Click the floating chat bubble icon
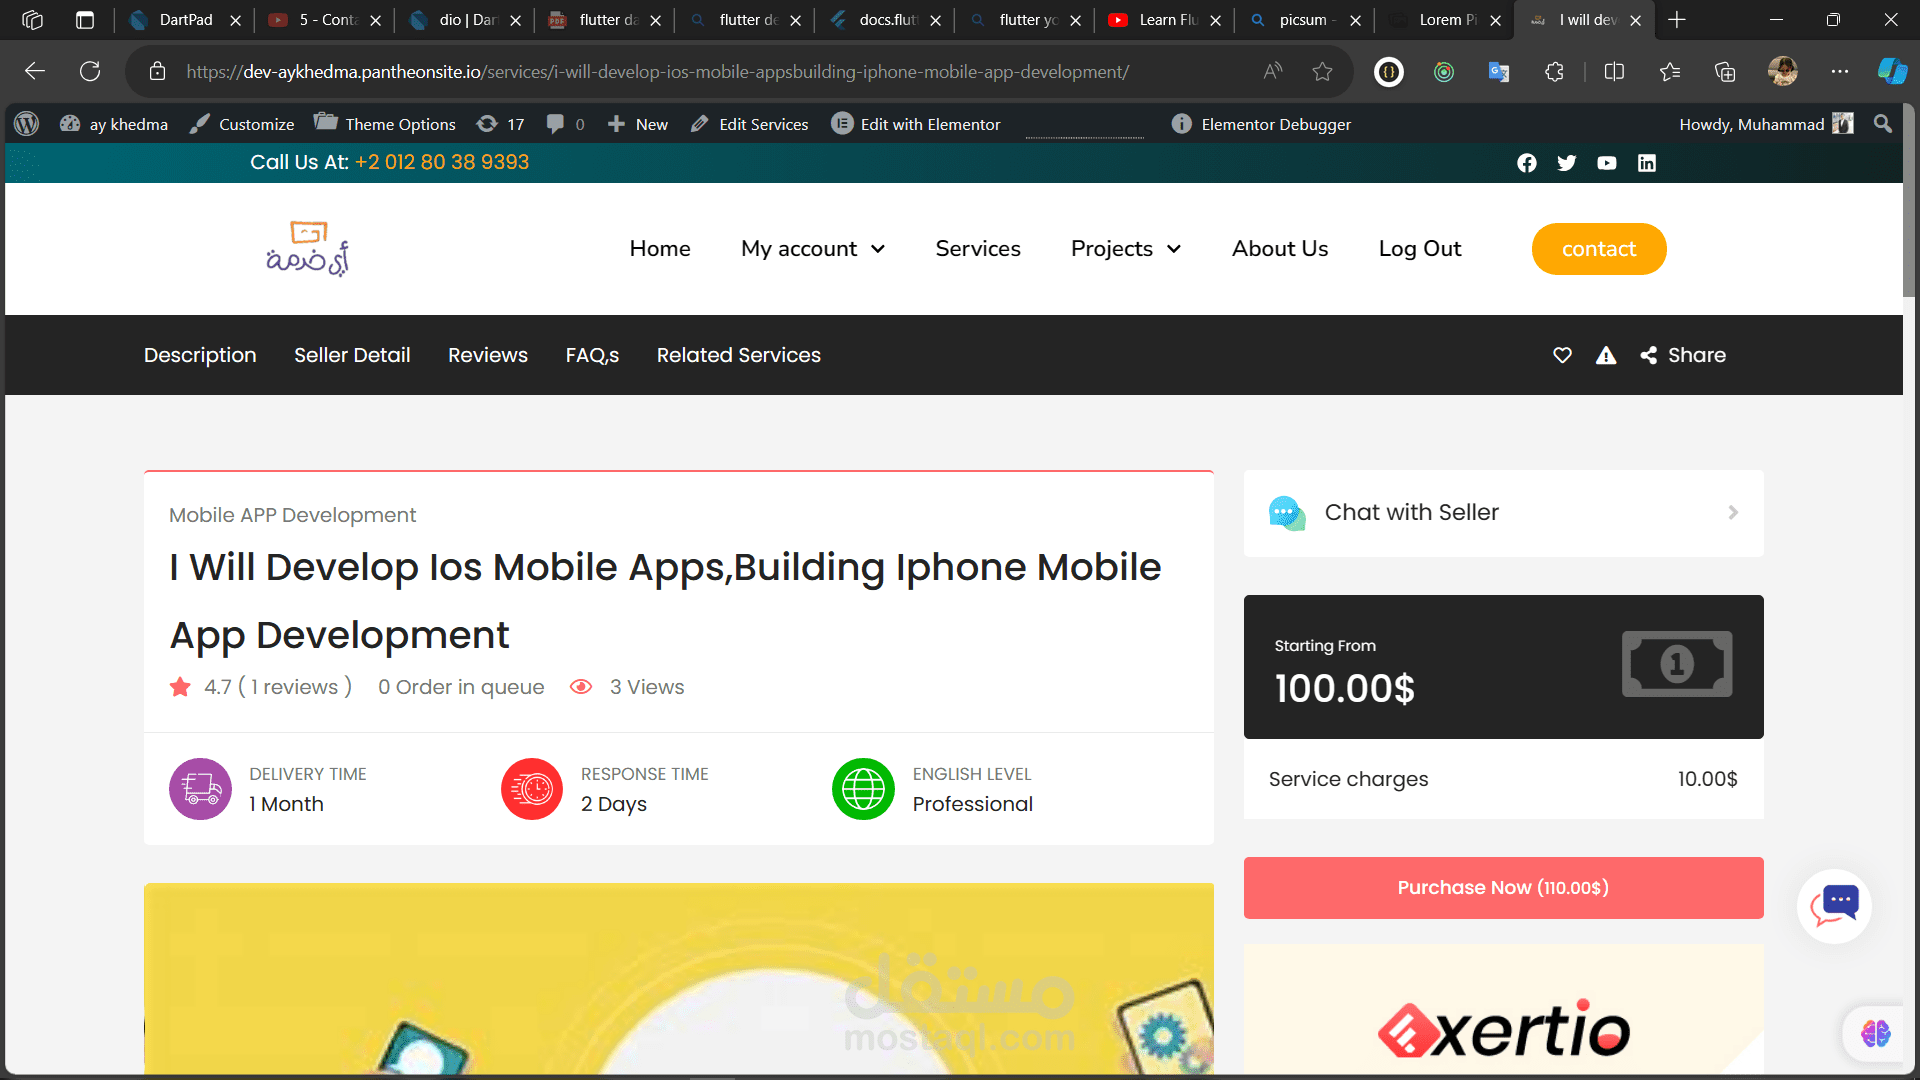The image size is (1920, 1080). (1834, 905)
